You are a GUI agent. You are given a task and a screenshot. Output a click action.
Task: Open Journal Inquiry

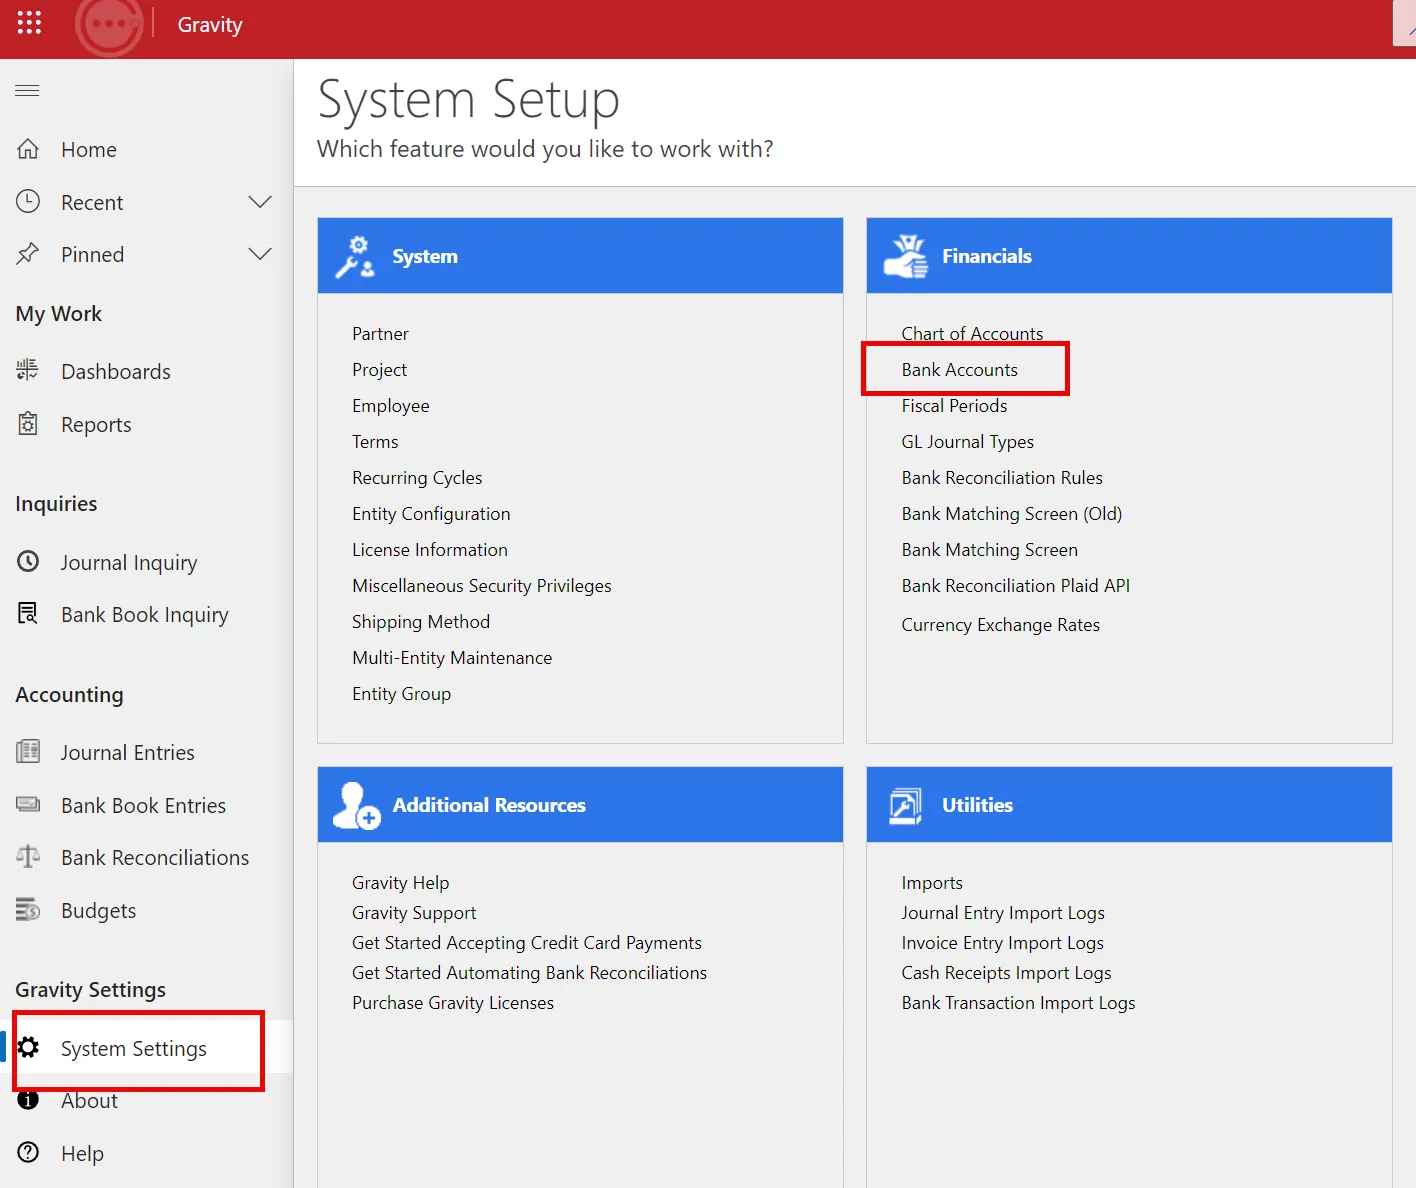coord(129,563)
